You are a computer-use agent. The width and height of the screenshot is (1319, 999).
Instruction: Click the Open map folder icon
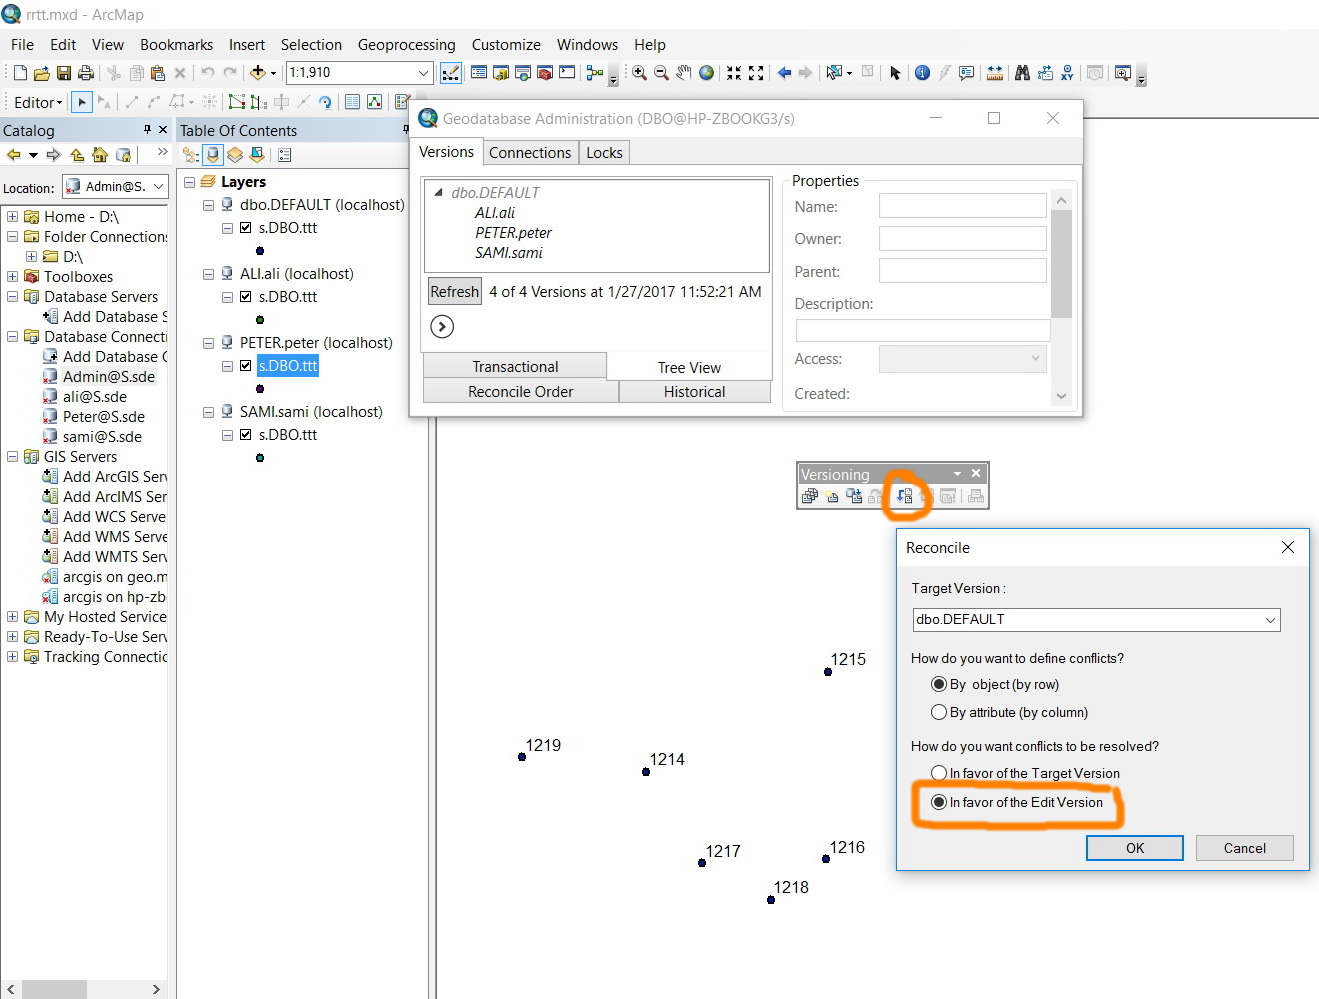(x=41, y=73)
